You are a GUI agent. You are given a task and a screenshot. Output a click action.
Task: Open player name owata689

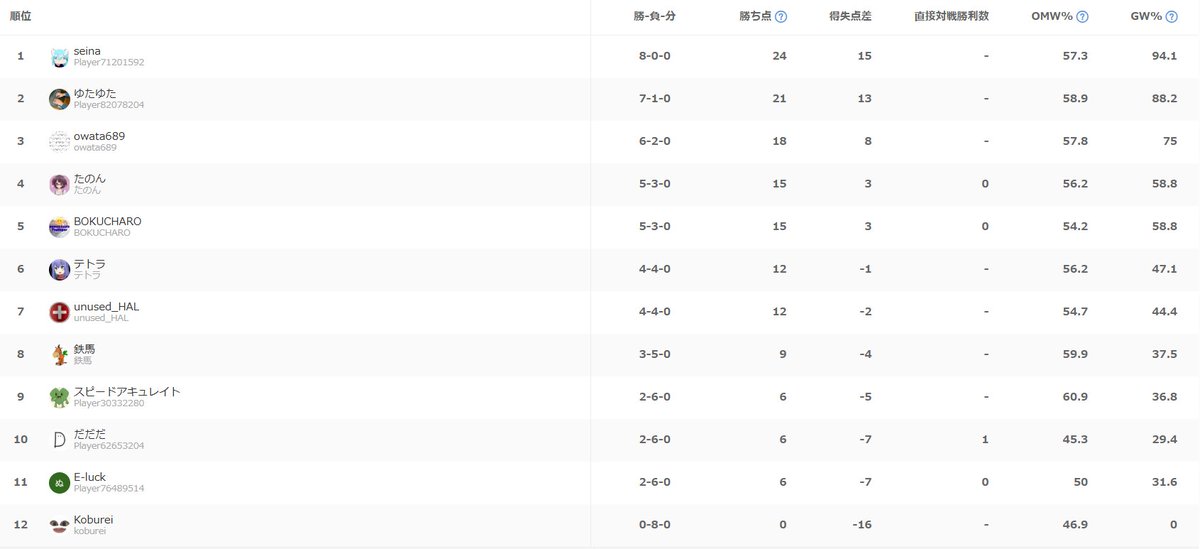99,136
